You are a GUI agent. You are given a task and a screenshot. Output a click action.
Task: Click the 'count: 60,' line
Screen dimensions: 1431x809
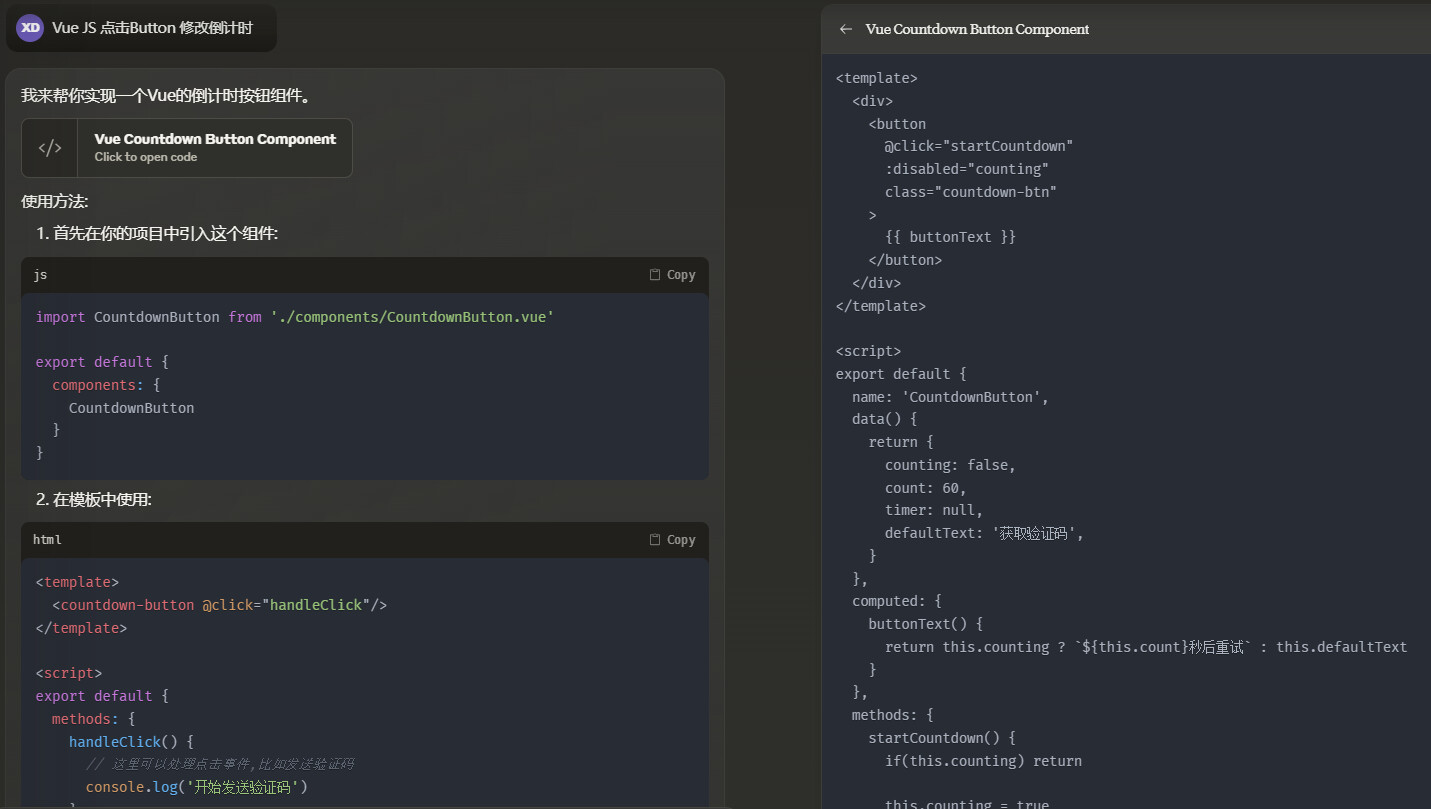pyautogui.click(x=926, y=488)
